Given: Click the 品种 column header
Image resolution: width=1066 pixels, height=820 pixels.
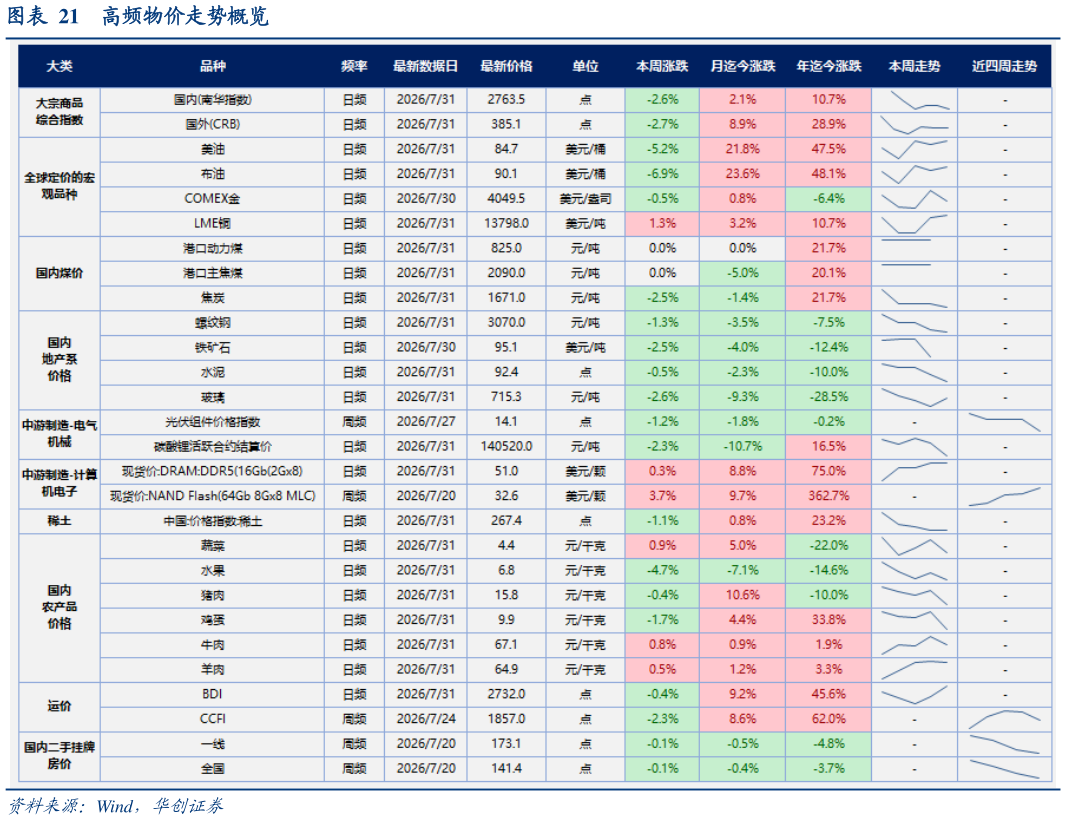Looking at the screenshot, I should (212, 66).
